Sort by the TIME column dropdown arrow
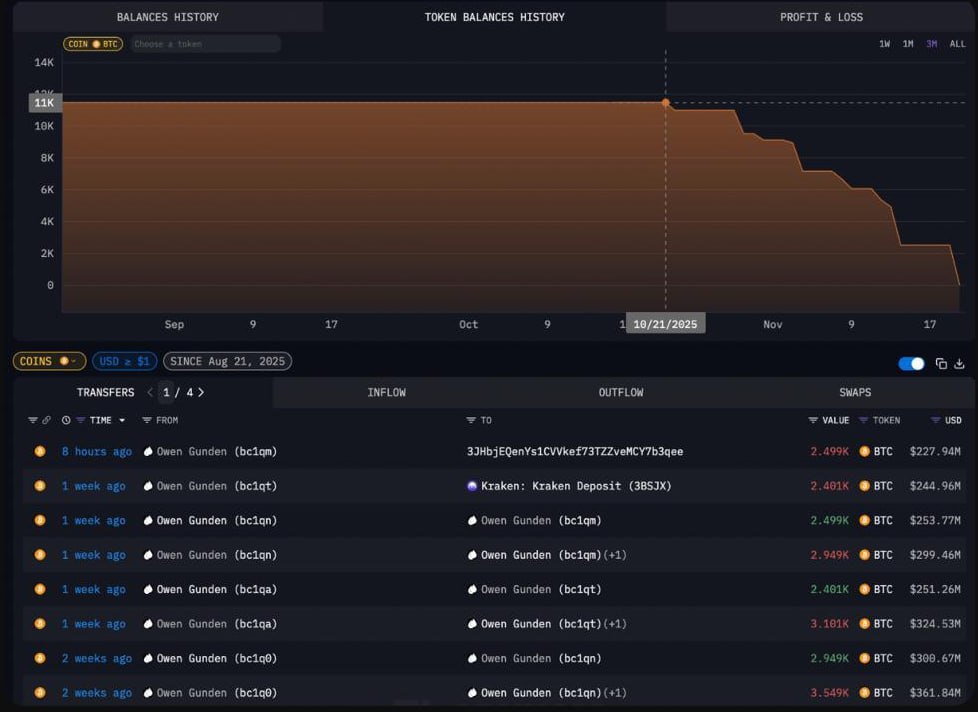Image resolution: width=978 pixels, height=712 pixels. coord(122,421)
